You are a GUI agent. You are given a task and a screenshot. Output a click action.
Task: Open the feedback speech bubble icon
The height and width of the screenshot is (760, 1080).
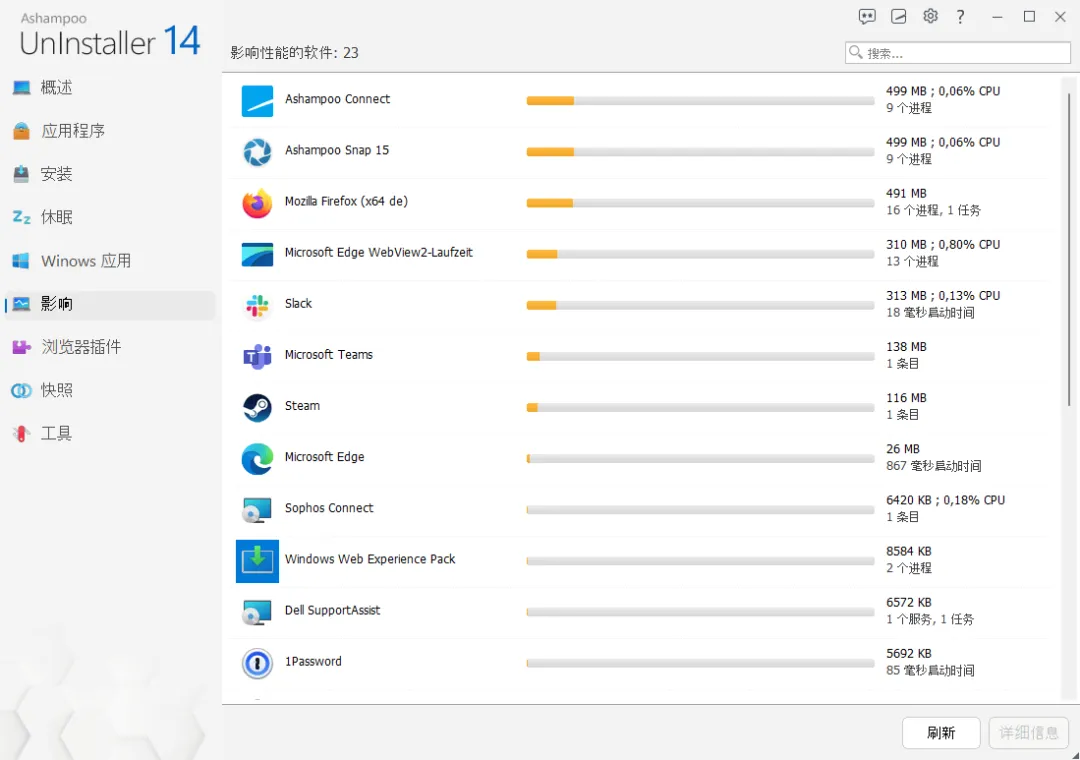[x=867, y=17]
